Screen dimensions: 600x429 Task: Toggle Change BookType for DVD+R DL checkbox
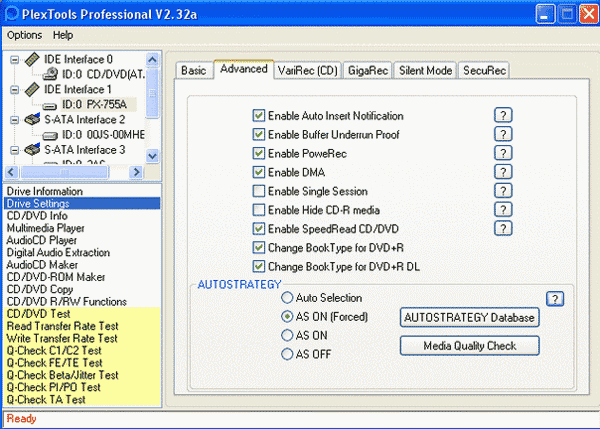click(x=259, y=266)
